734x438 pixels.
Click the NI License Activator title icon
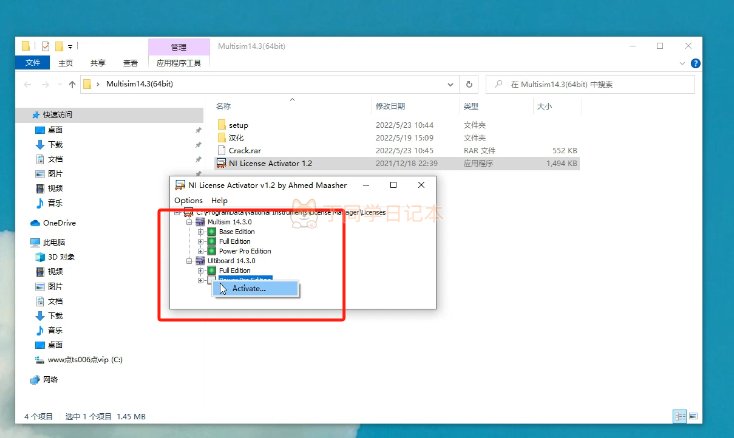(x=180, y=185)
